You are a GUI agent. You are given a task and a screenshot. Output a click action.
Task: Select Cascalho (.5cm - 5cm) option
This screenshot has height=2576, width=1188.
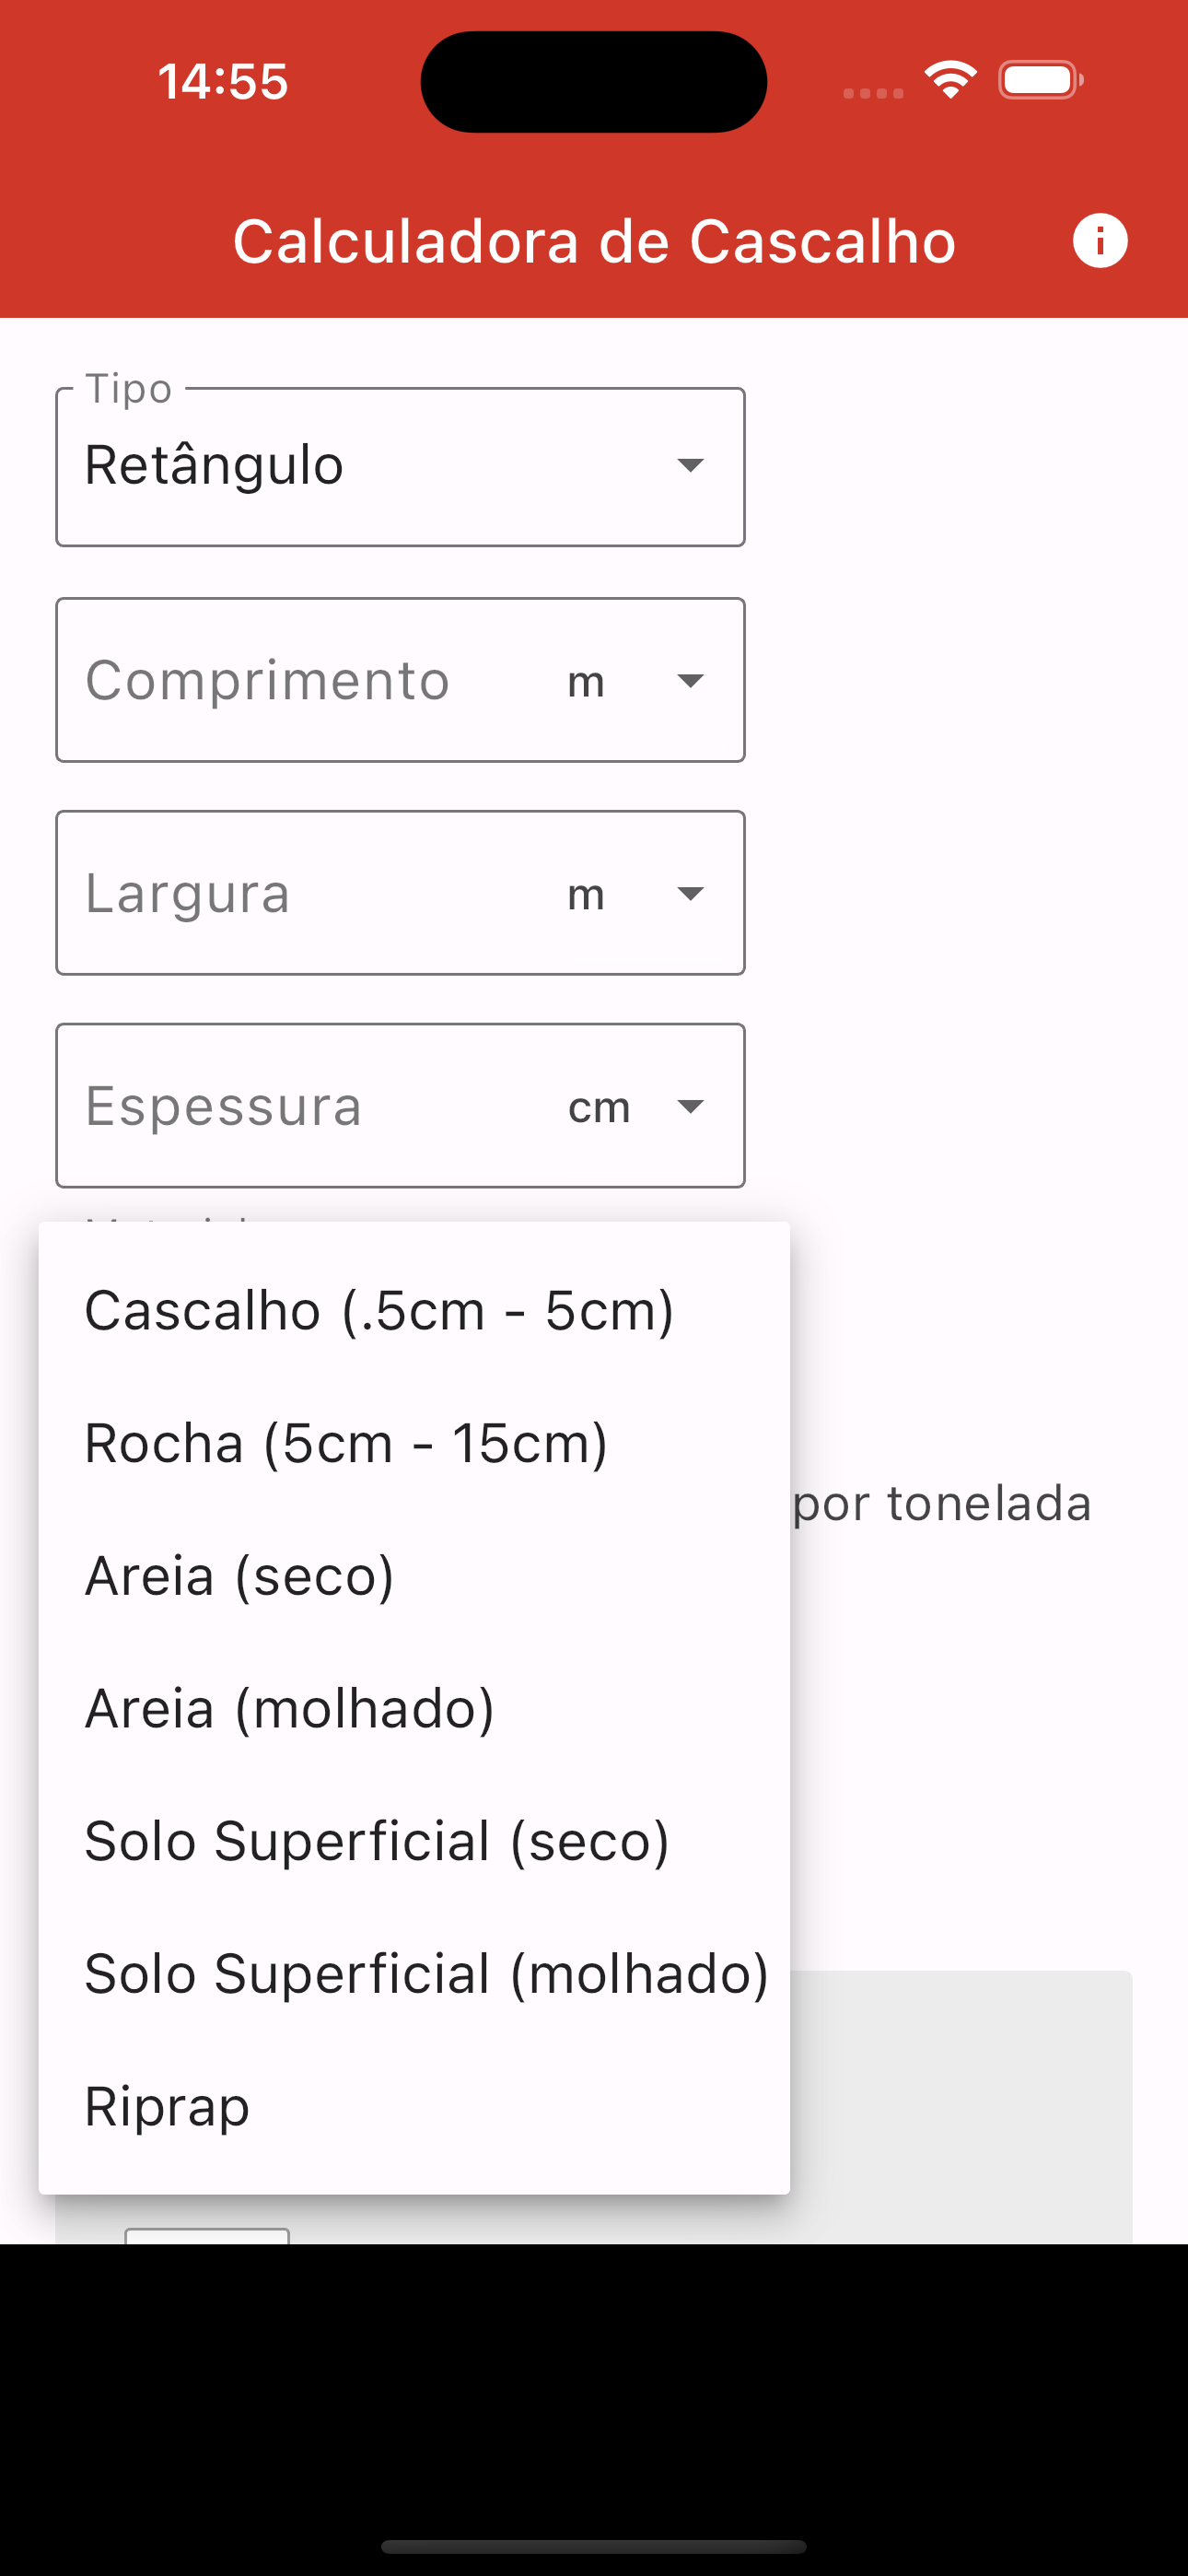[414, 1310]
